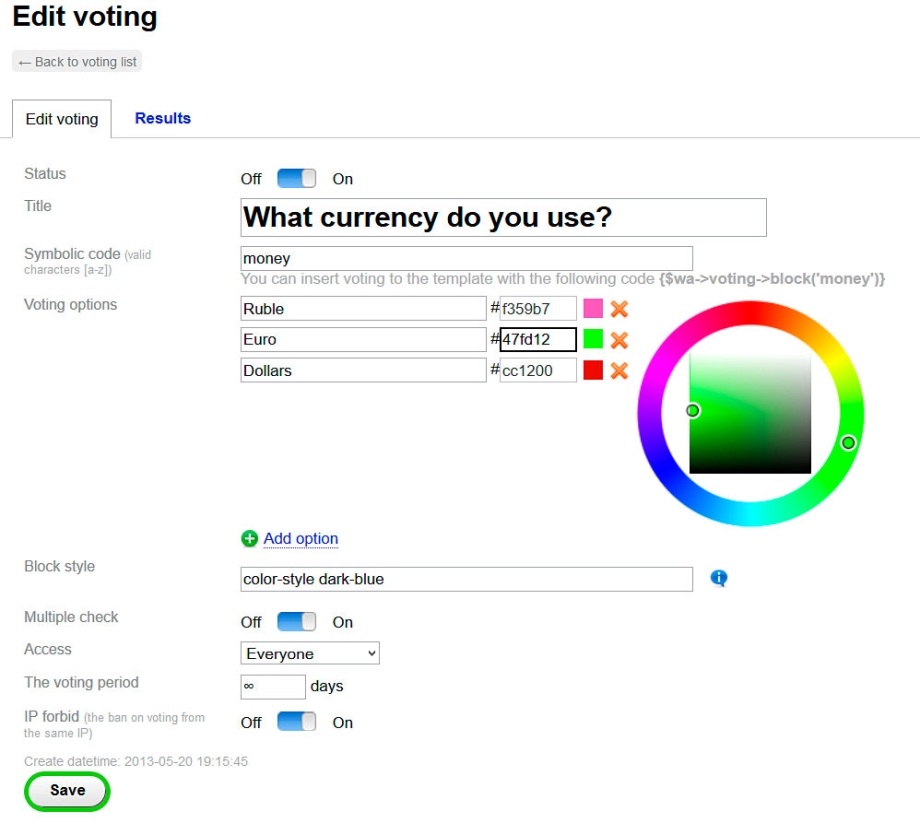Click the hue ring handle on color wheel
Viewport: 920px width, 823px height.
(x=848, y=443)
